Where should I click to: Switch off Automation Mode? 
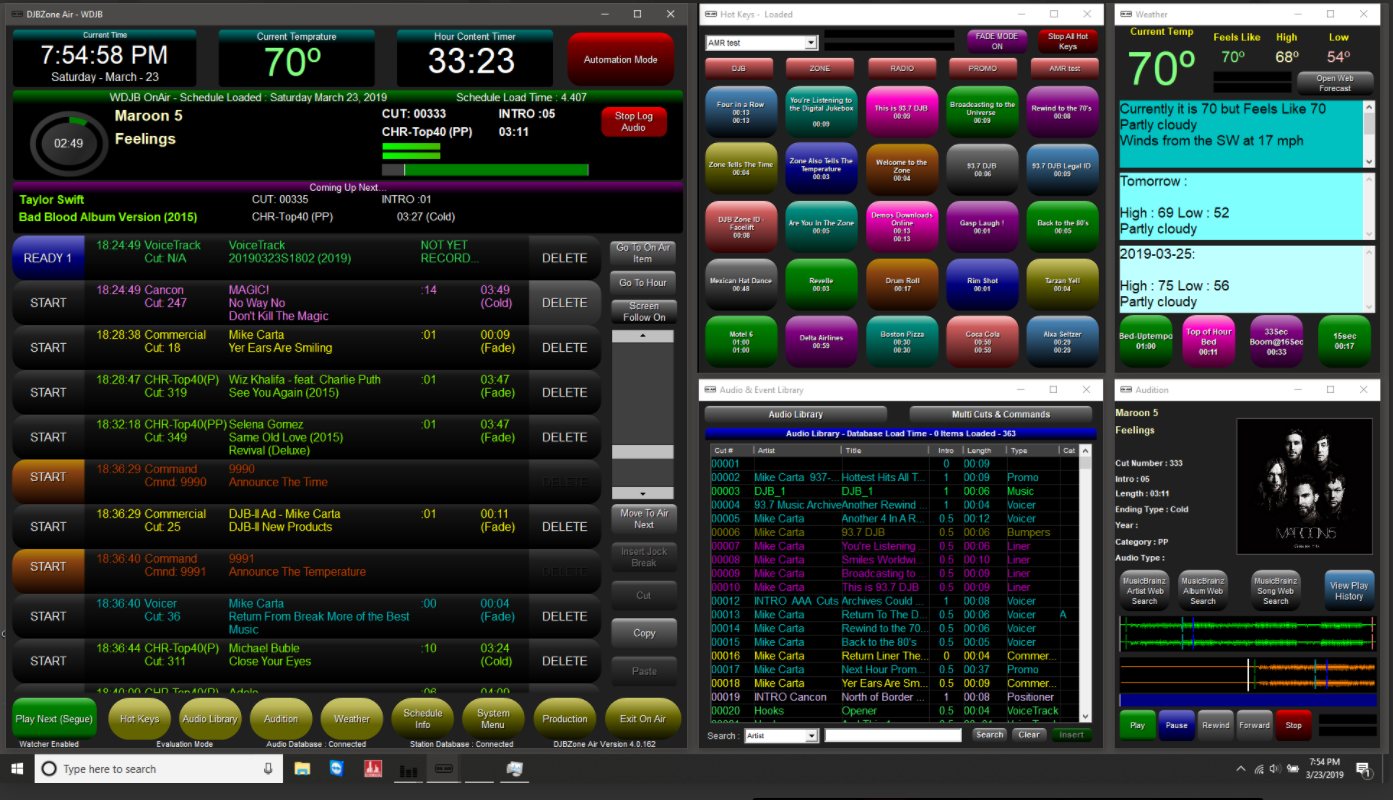coord(620,60)
